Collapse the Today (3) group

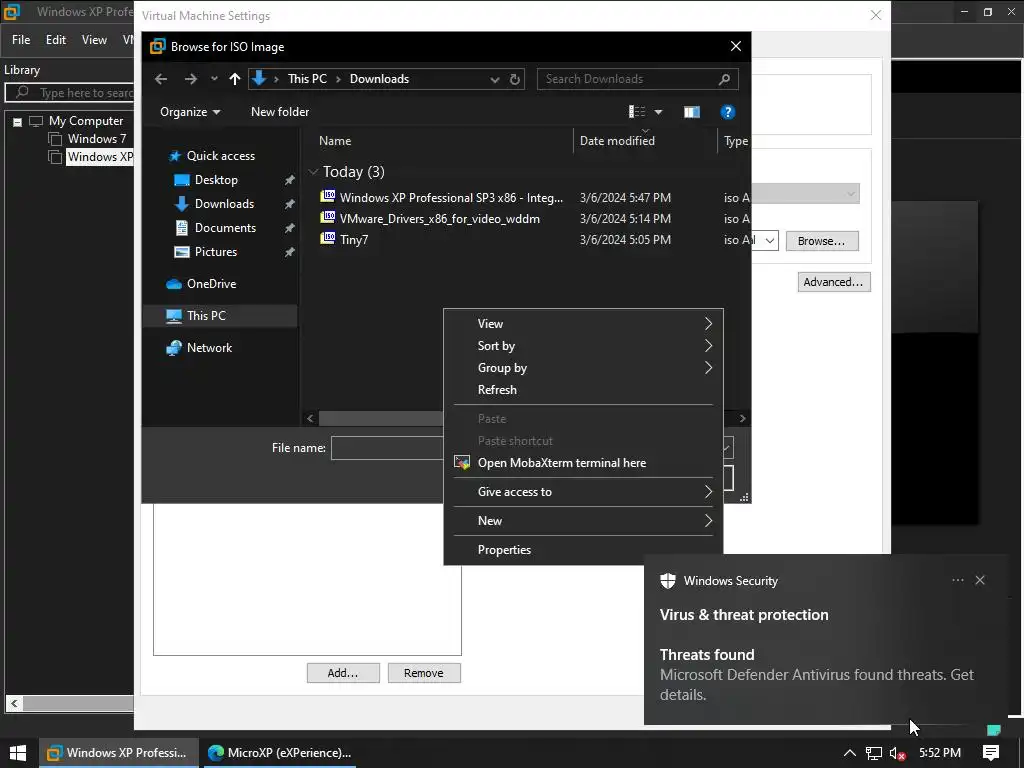click(x=313, y=172)
